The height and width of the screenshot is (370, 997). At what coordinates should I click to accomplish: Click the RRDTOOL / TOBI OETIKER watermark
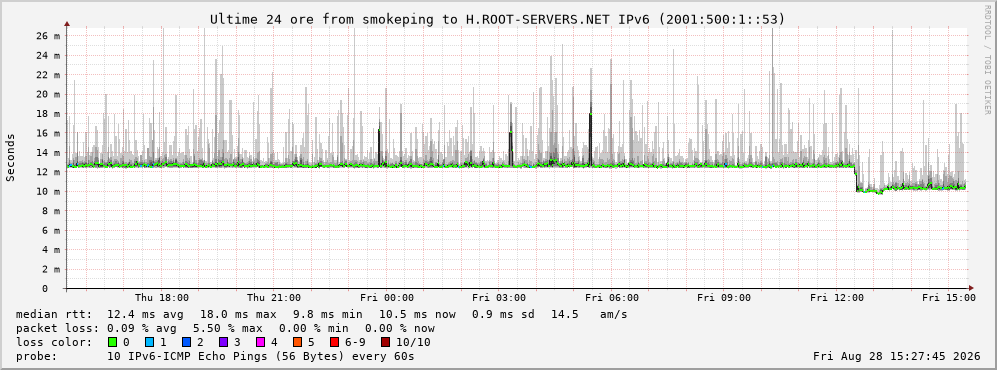(987, 61)
